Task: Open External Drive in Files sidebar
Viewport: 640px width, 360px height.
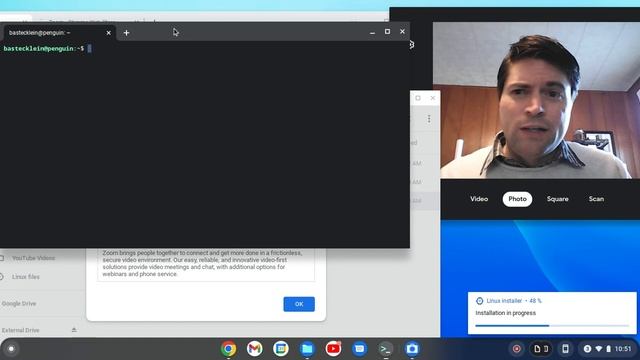Action: pos(20,330)
